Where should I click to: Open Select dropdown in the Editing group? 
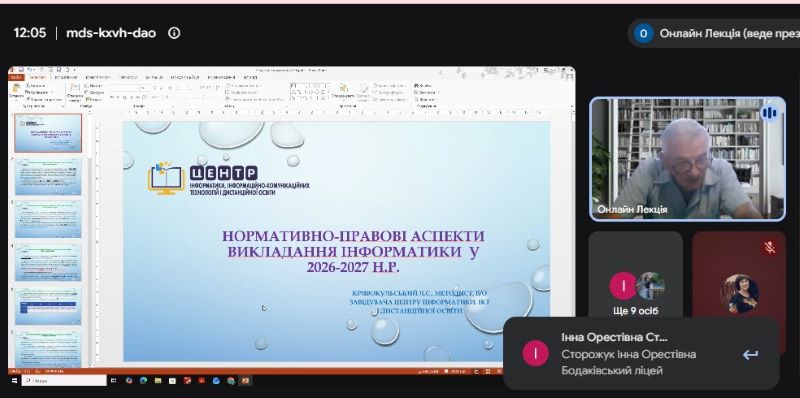(425, 100)
